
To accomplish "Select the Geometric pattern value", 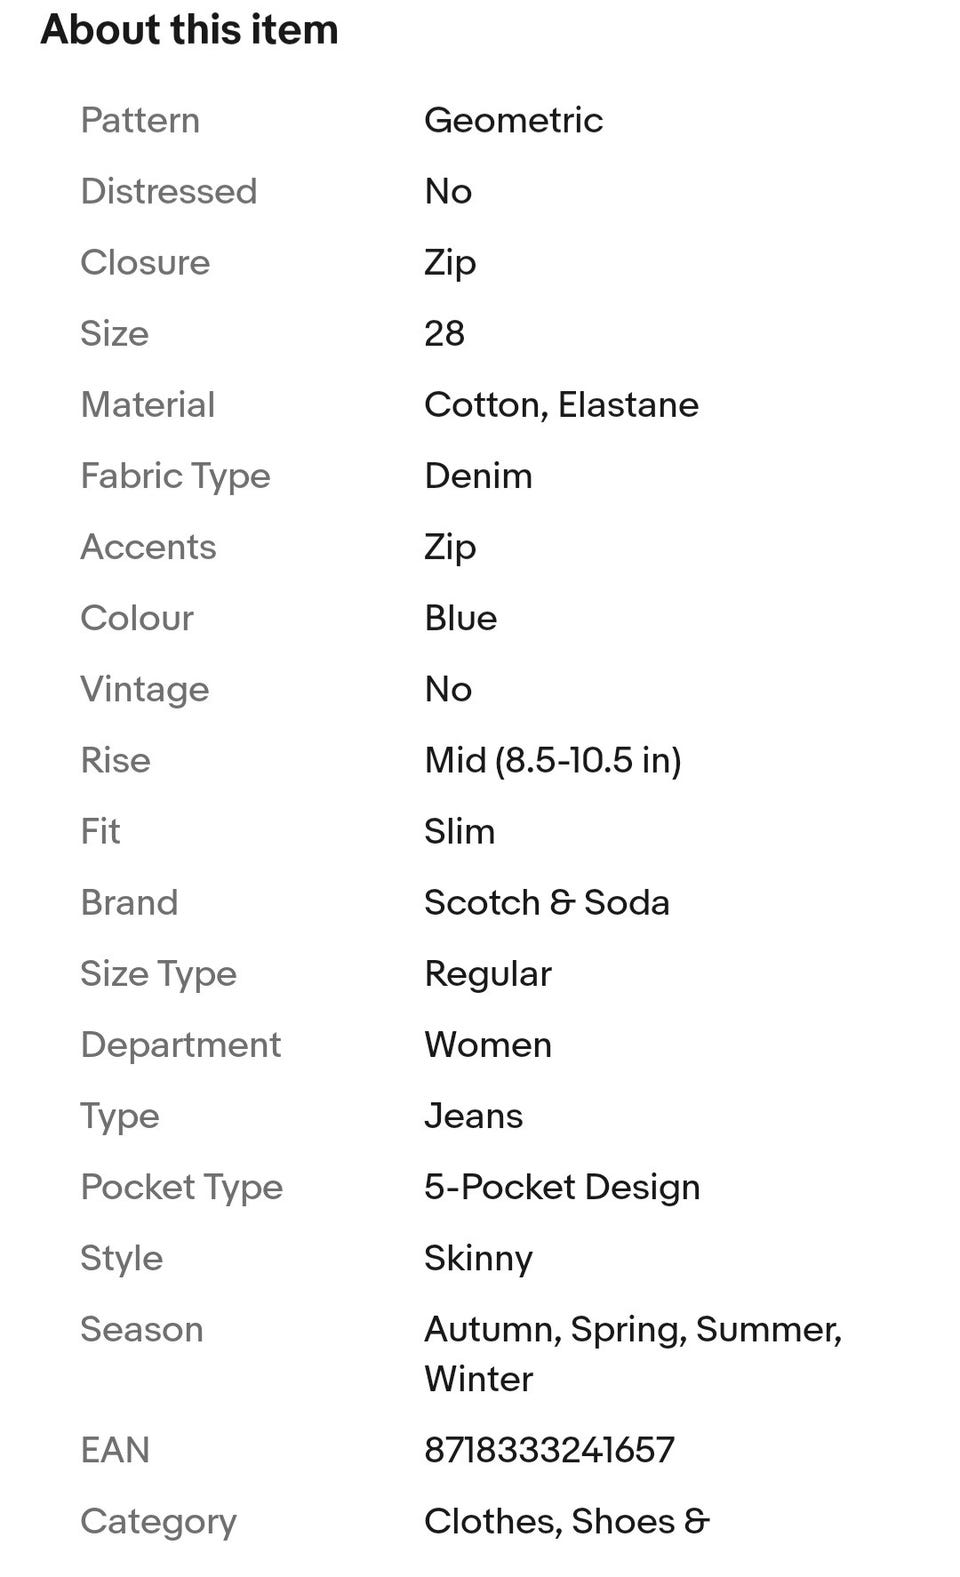I will click(x=514, y=120).
